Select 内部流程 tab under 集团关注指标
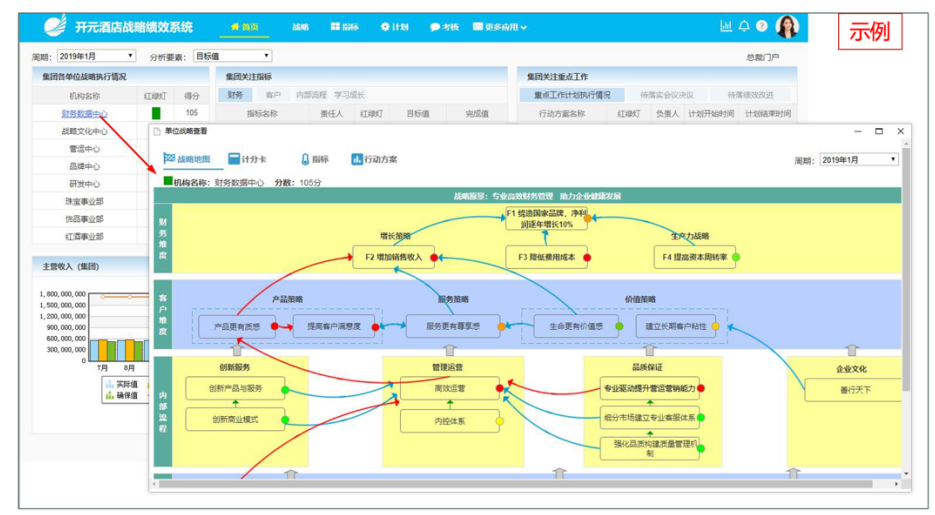Image resolution: width=935 pixels, height=515 pixels. [x=311, y=95]
